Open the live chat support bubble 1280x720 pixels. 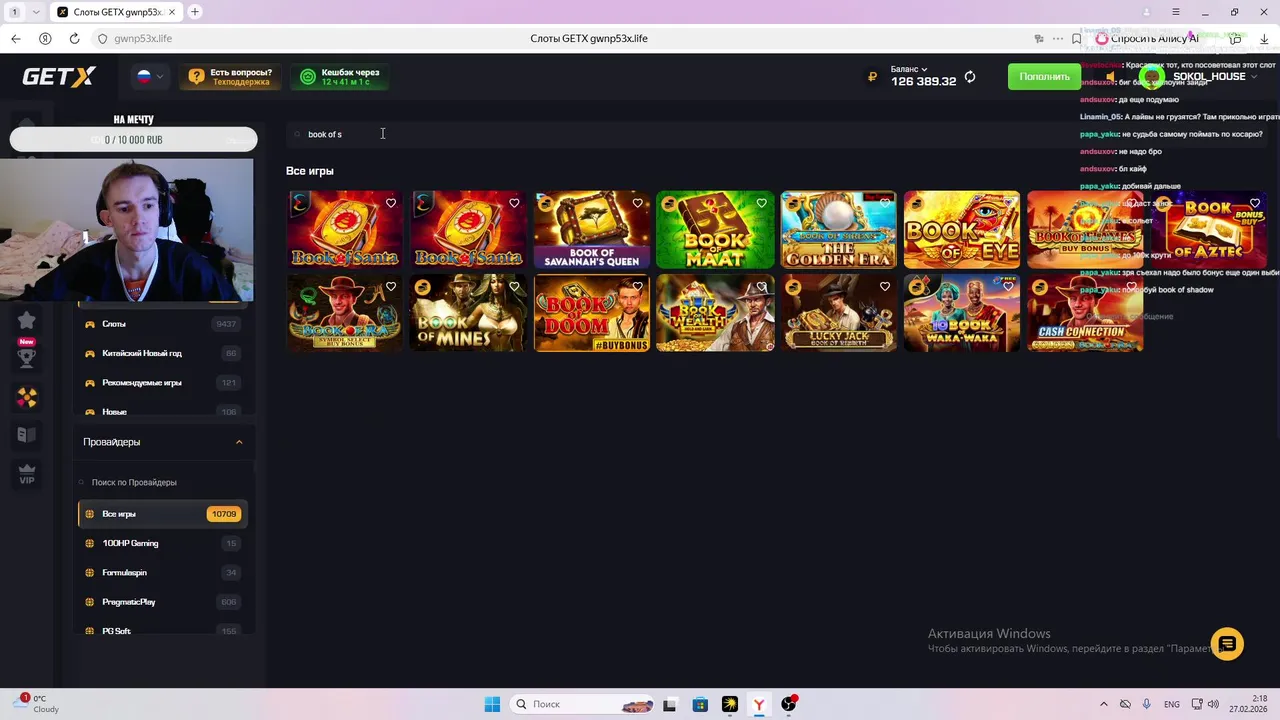click(1227, 644)
